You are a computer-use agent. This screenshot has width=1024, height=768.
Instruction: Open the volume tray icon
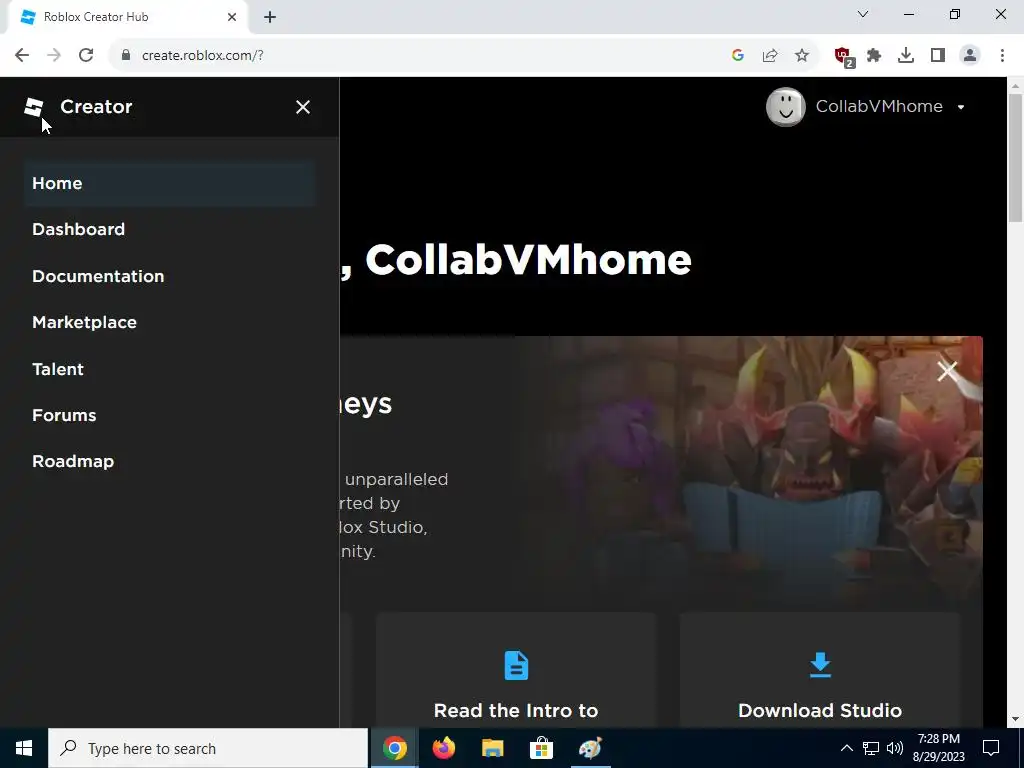pos(895,748)
